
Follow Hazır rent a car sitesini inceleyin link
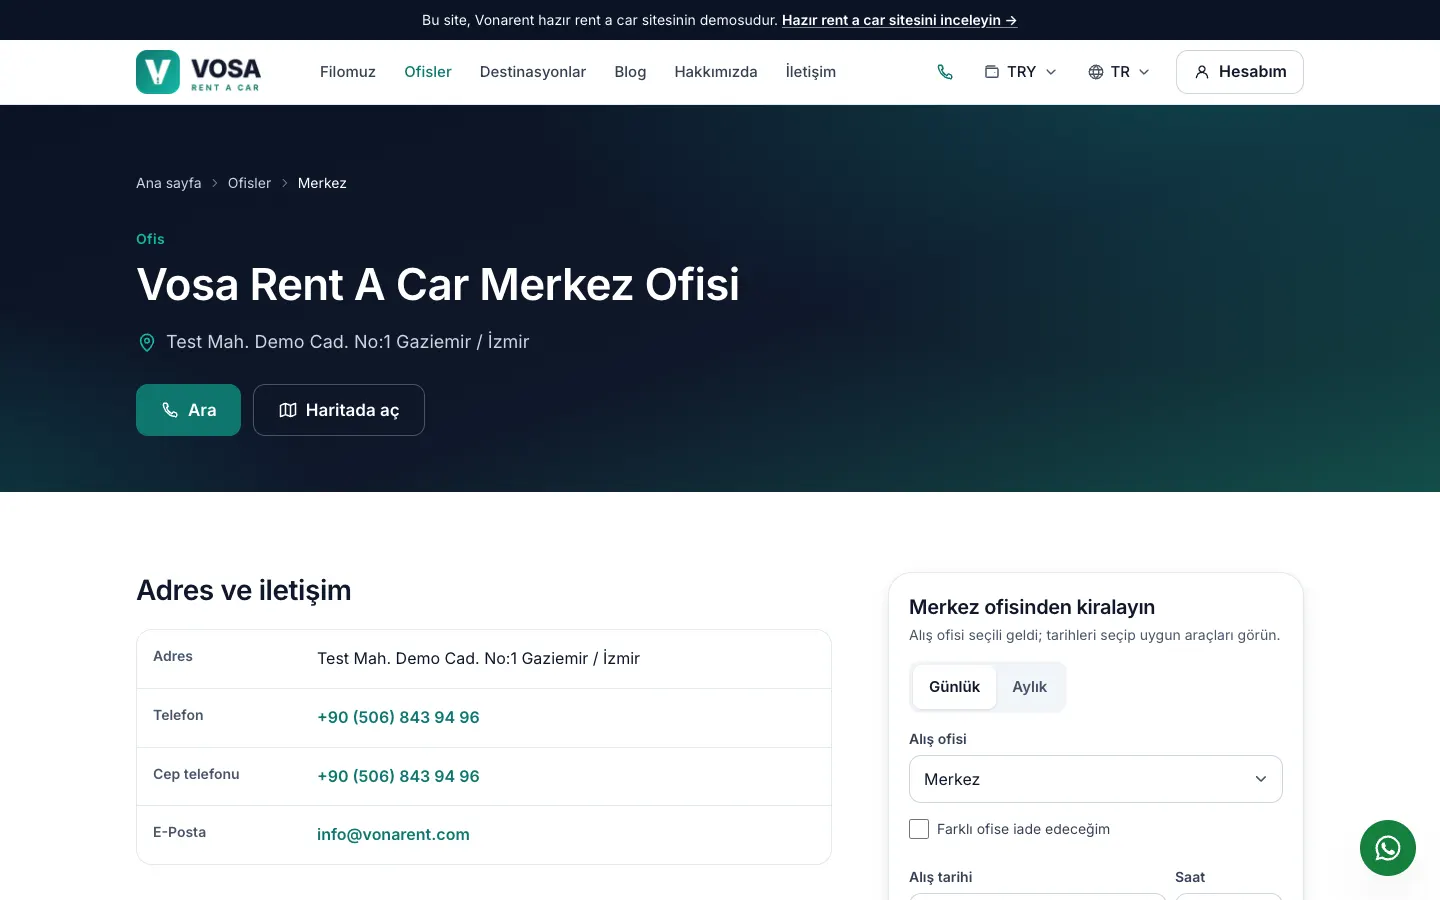pos(899,20)
